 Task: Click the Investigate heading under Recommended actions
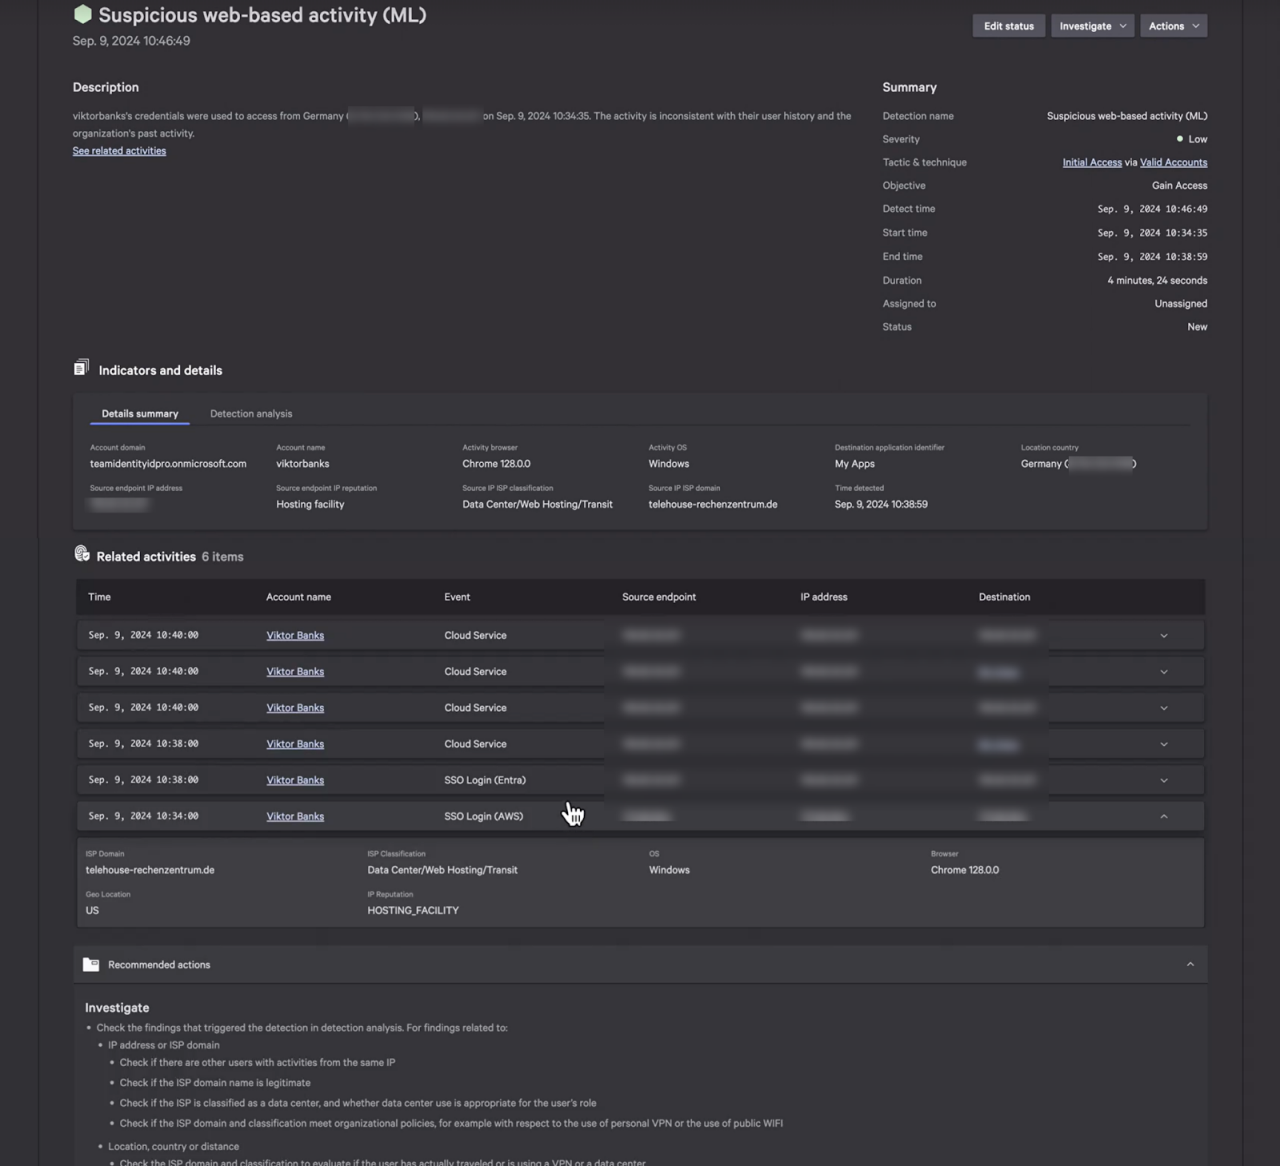coord(117,1008)
